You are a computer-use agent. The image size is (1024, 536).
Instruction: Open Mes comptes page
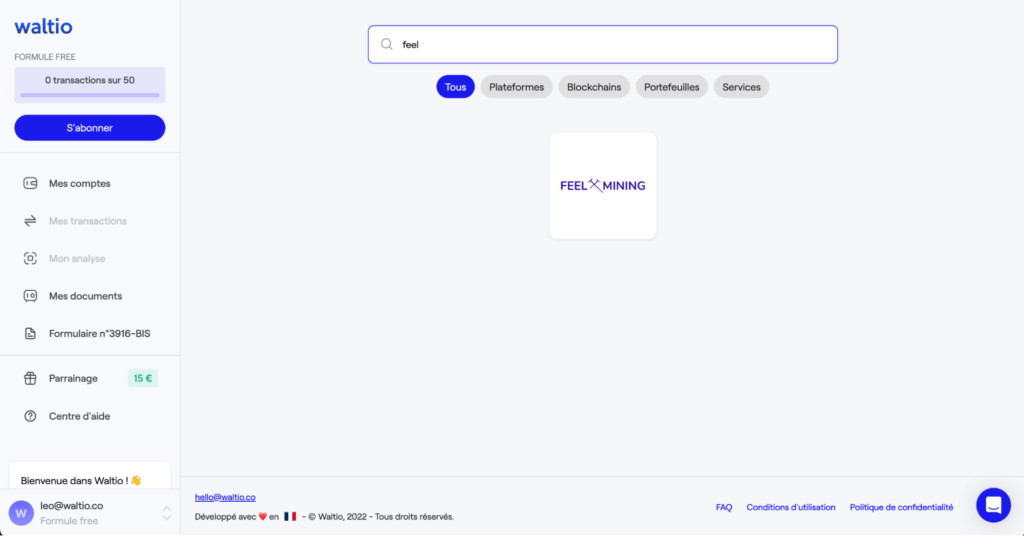(80, 183)
